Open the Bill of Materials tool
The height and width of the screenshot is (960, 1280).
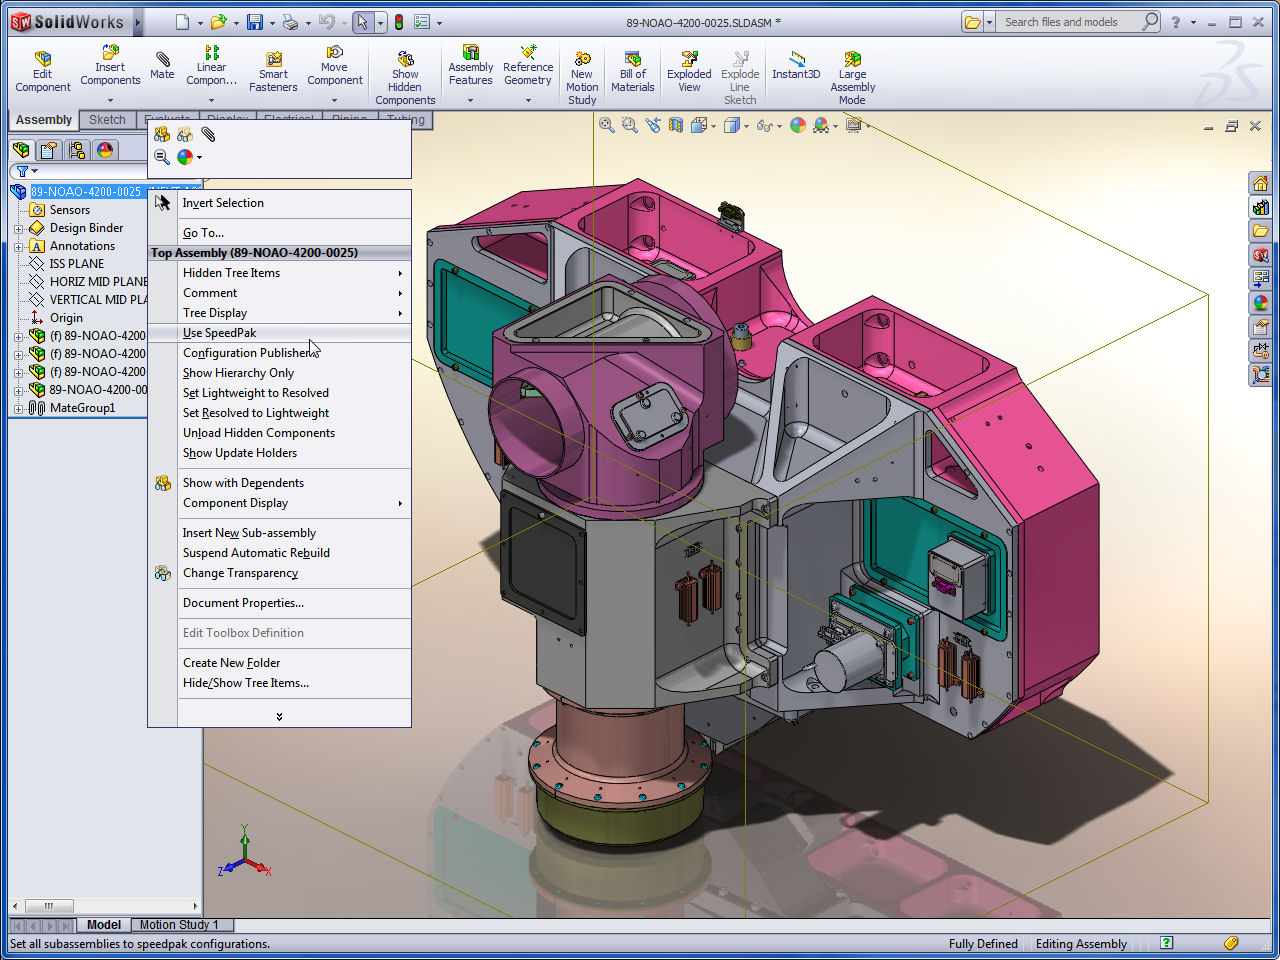tap(632, 72)
